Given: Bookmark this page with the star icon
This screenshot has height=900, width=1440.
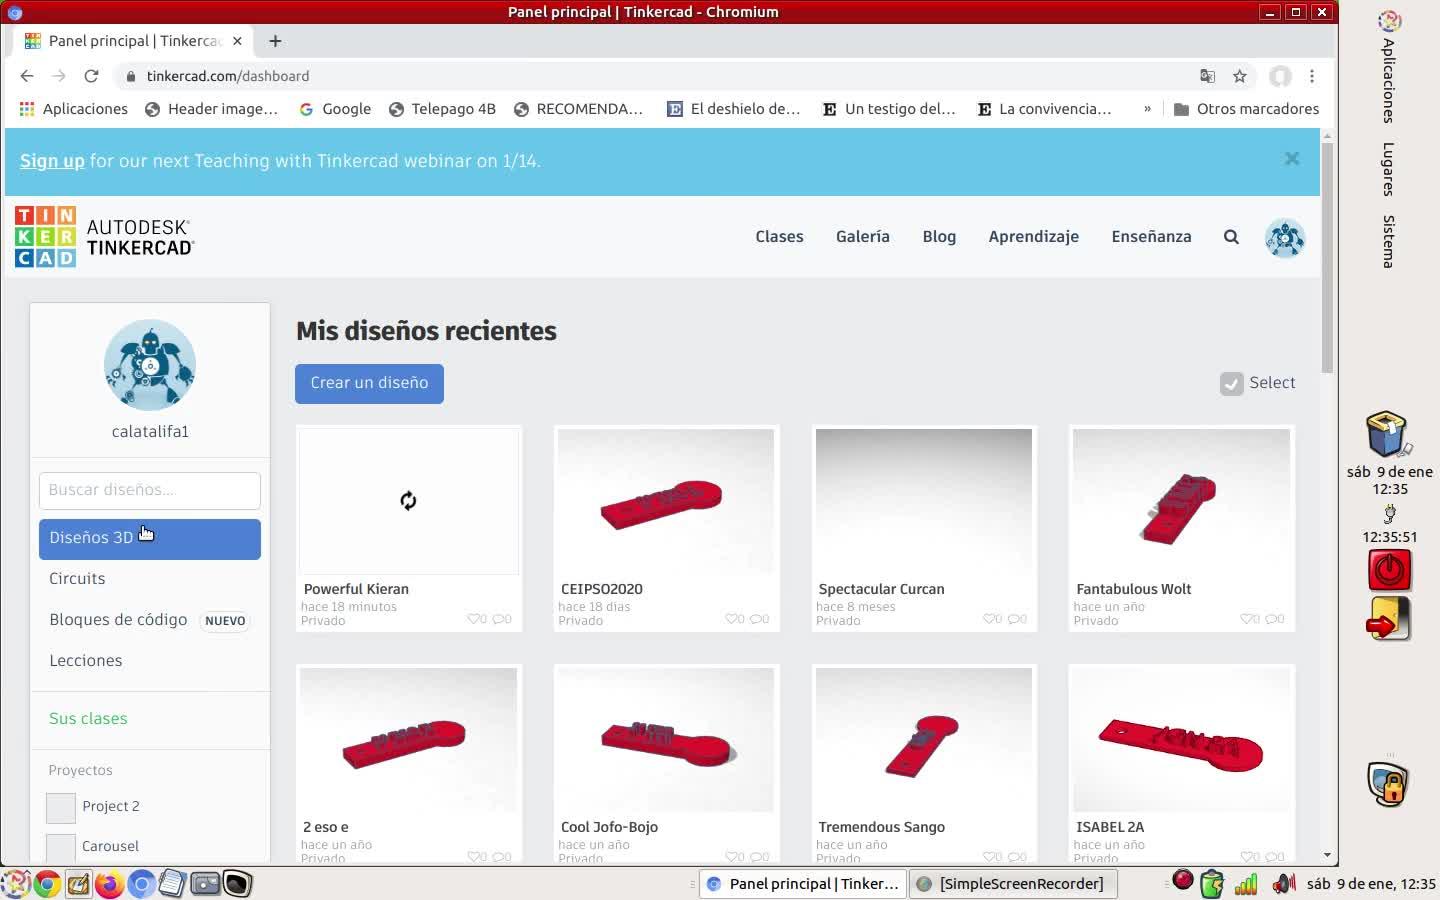Looking at the screenshot, I should coord(1240,76).
